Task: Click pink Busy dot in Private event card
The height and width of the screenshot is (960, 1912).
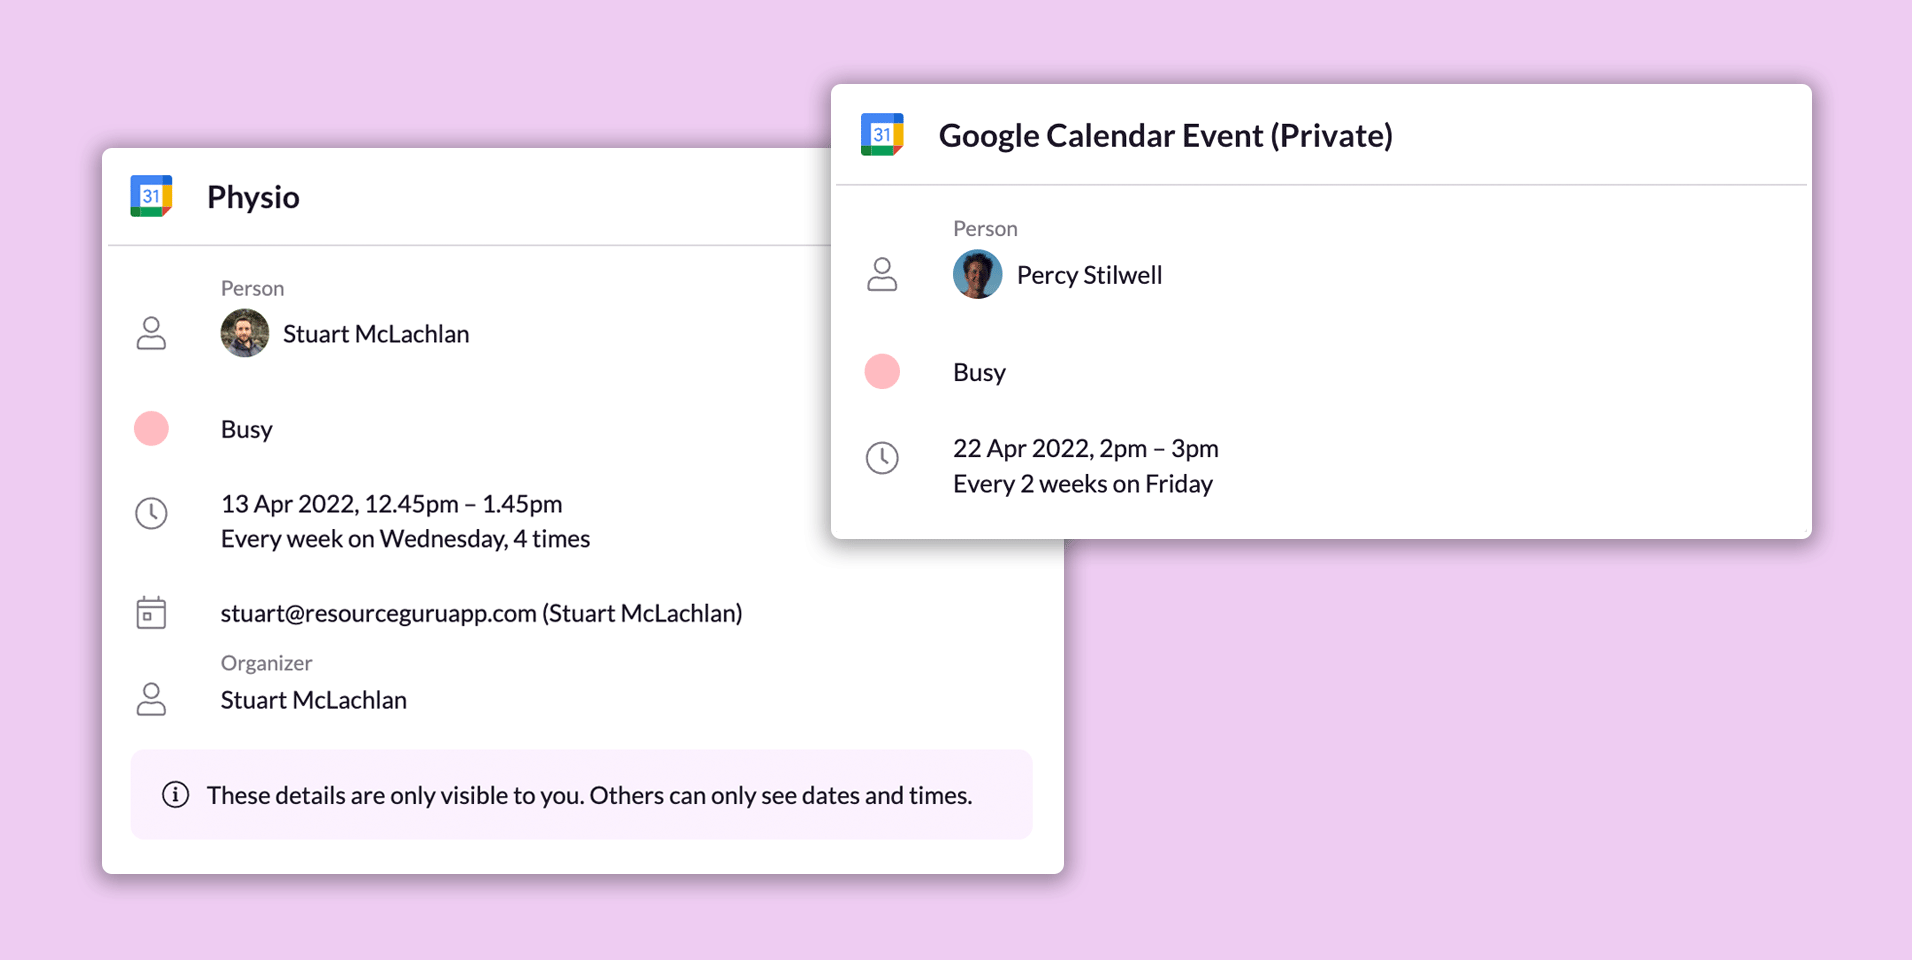Action: 882,372
